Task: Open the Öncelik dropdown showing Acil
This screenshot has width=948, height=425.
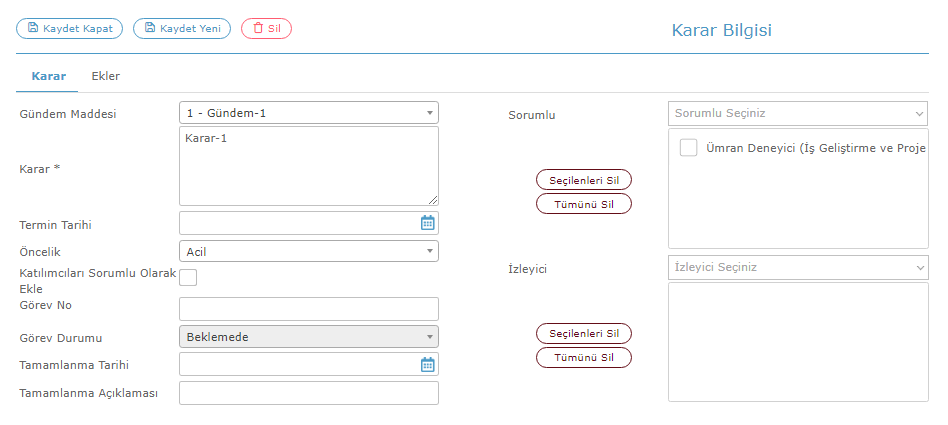Action: (x=309, y=251)
